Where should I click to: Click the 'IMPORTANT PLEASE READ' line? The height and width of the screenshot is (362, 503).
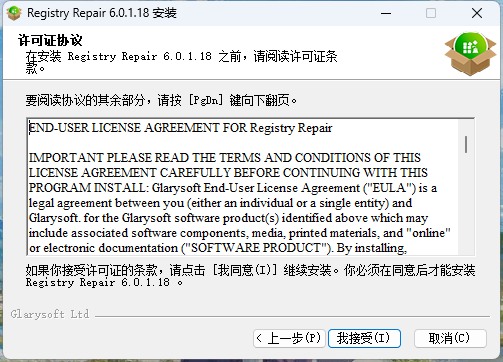(x=225, y=157)
